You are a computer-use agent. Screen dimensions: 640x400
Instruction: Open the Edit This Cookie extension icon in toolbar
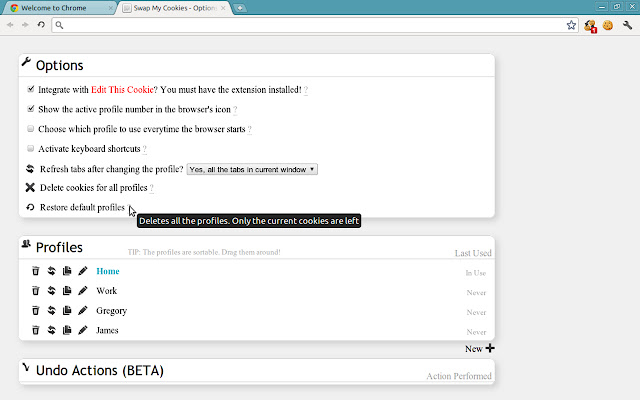click(608, 25)
